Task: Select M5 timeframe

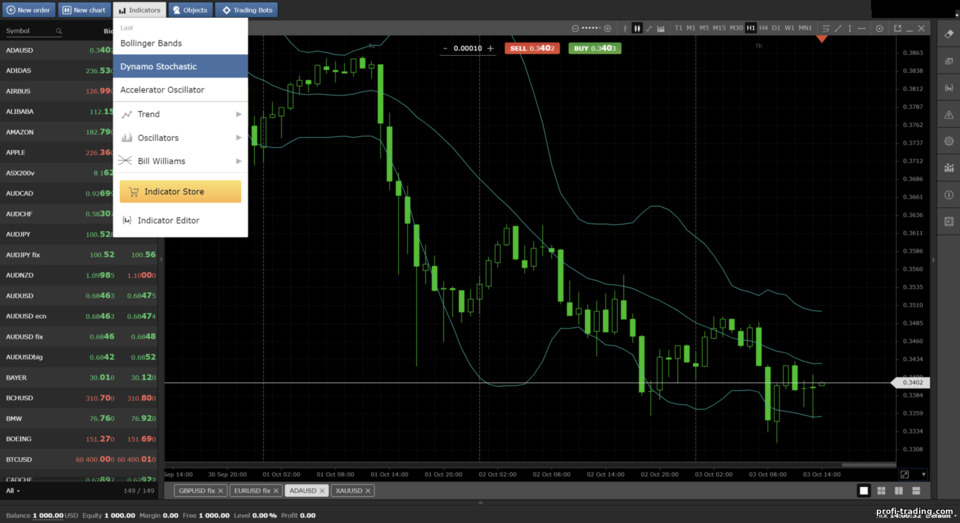Action: tap(704, 28)
